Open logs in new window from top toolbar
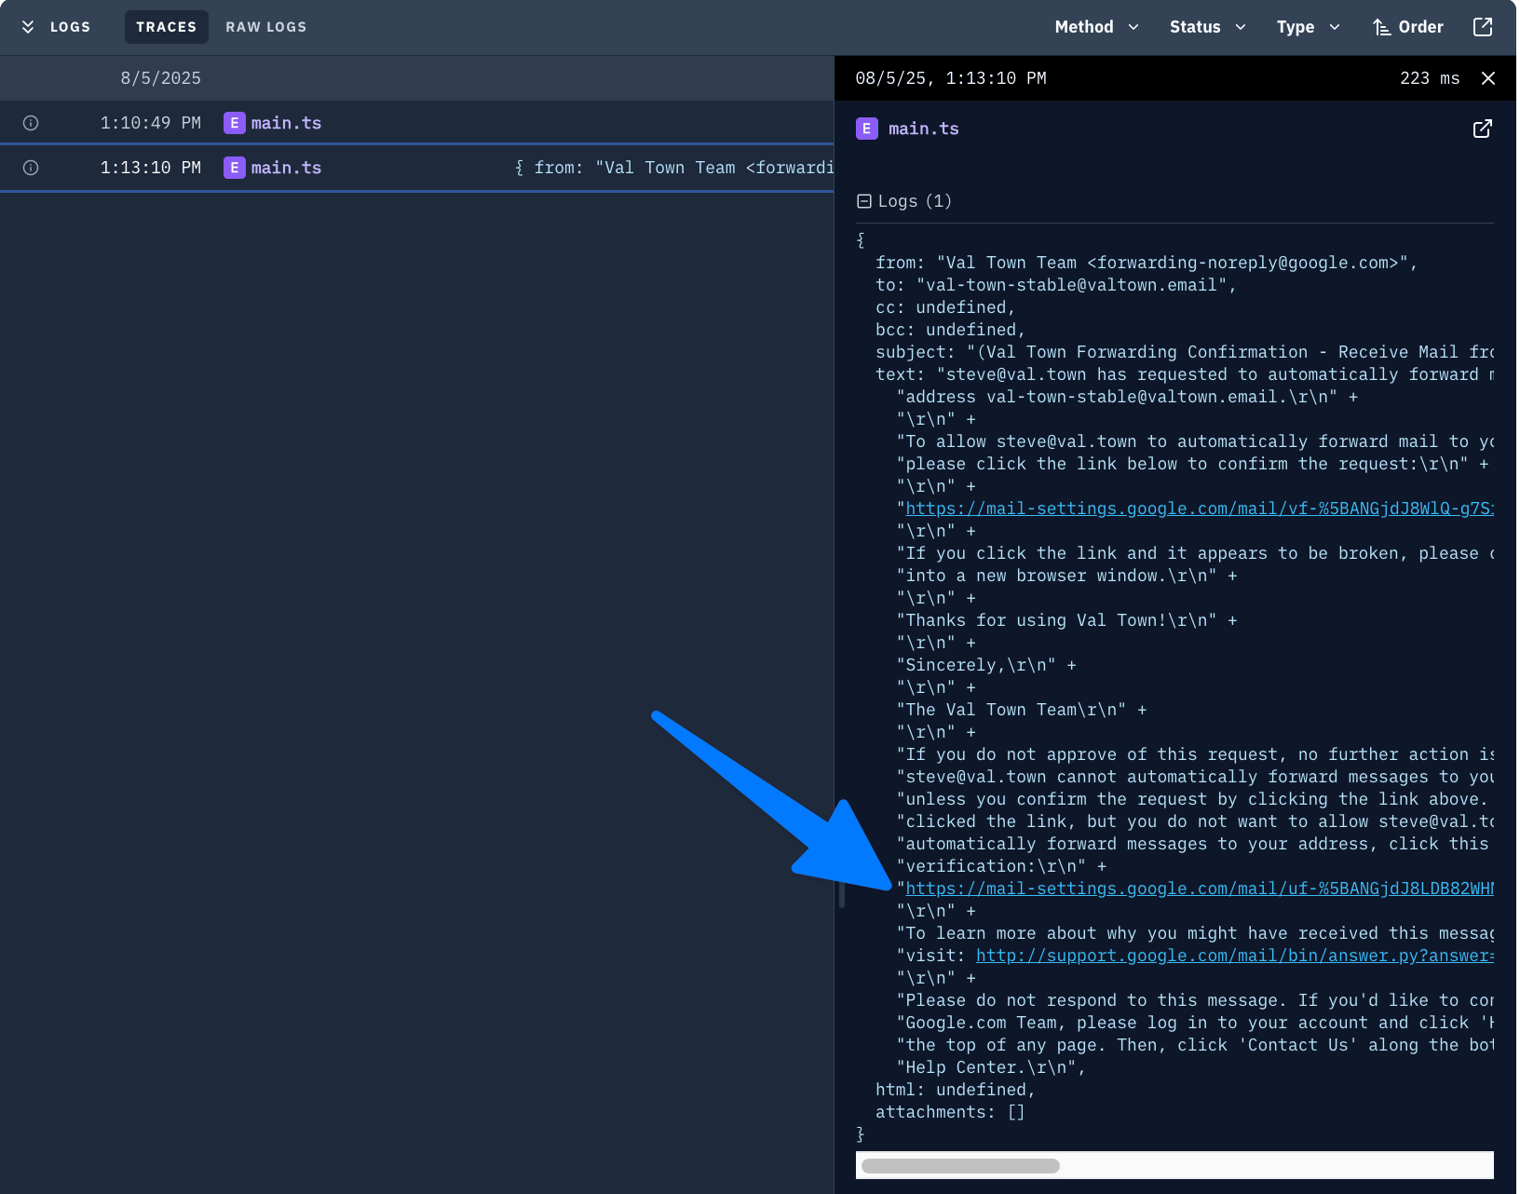The image size is (1520, 1194). click(x=1482, y=27)
